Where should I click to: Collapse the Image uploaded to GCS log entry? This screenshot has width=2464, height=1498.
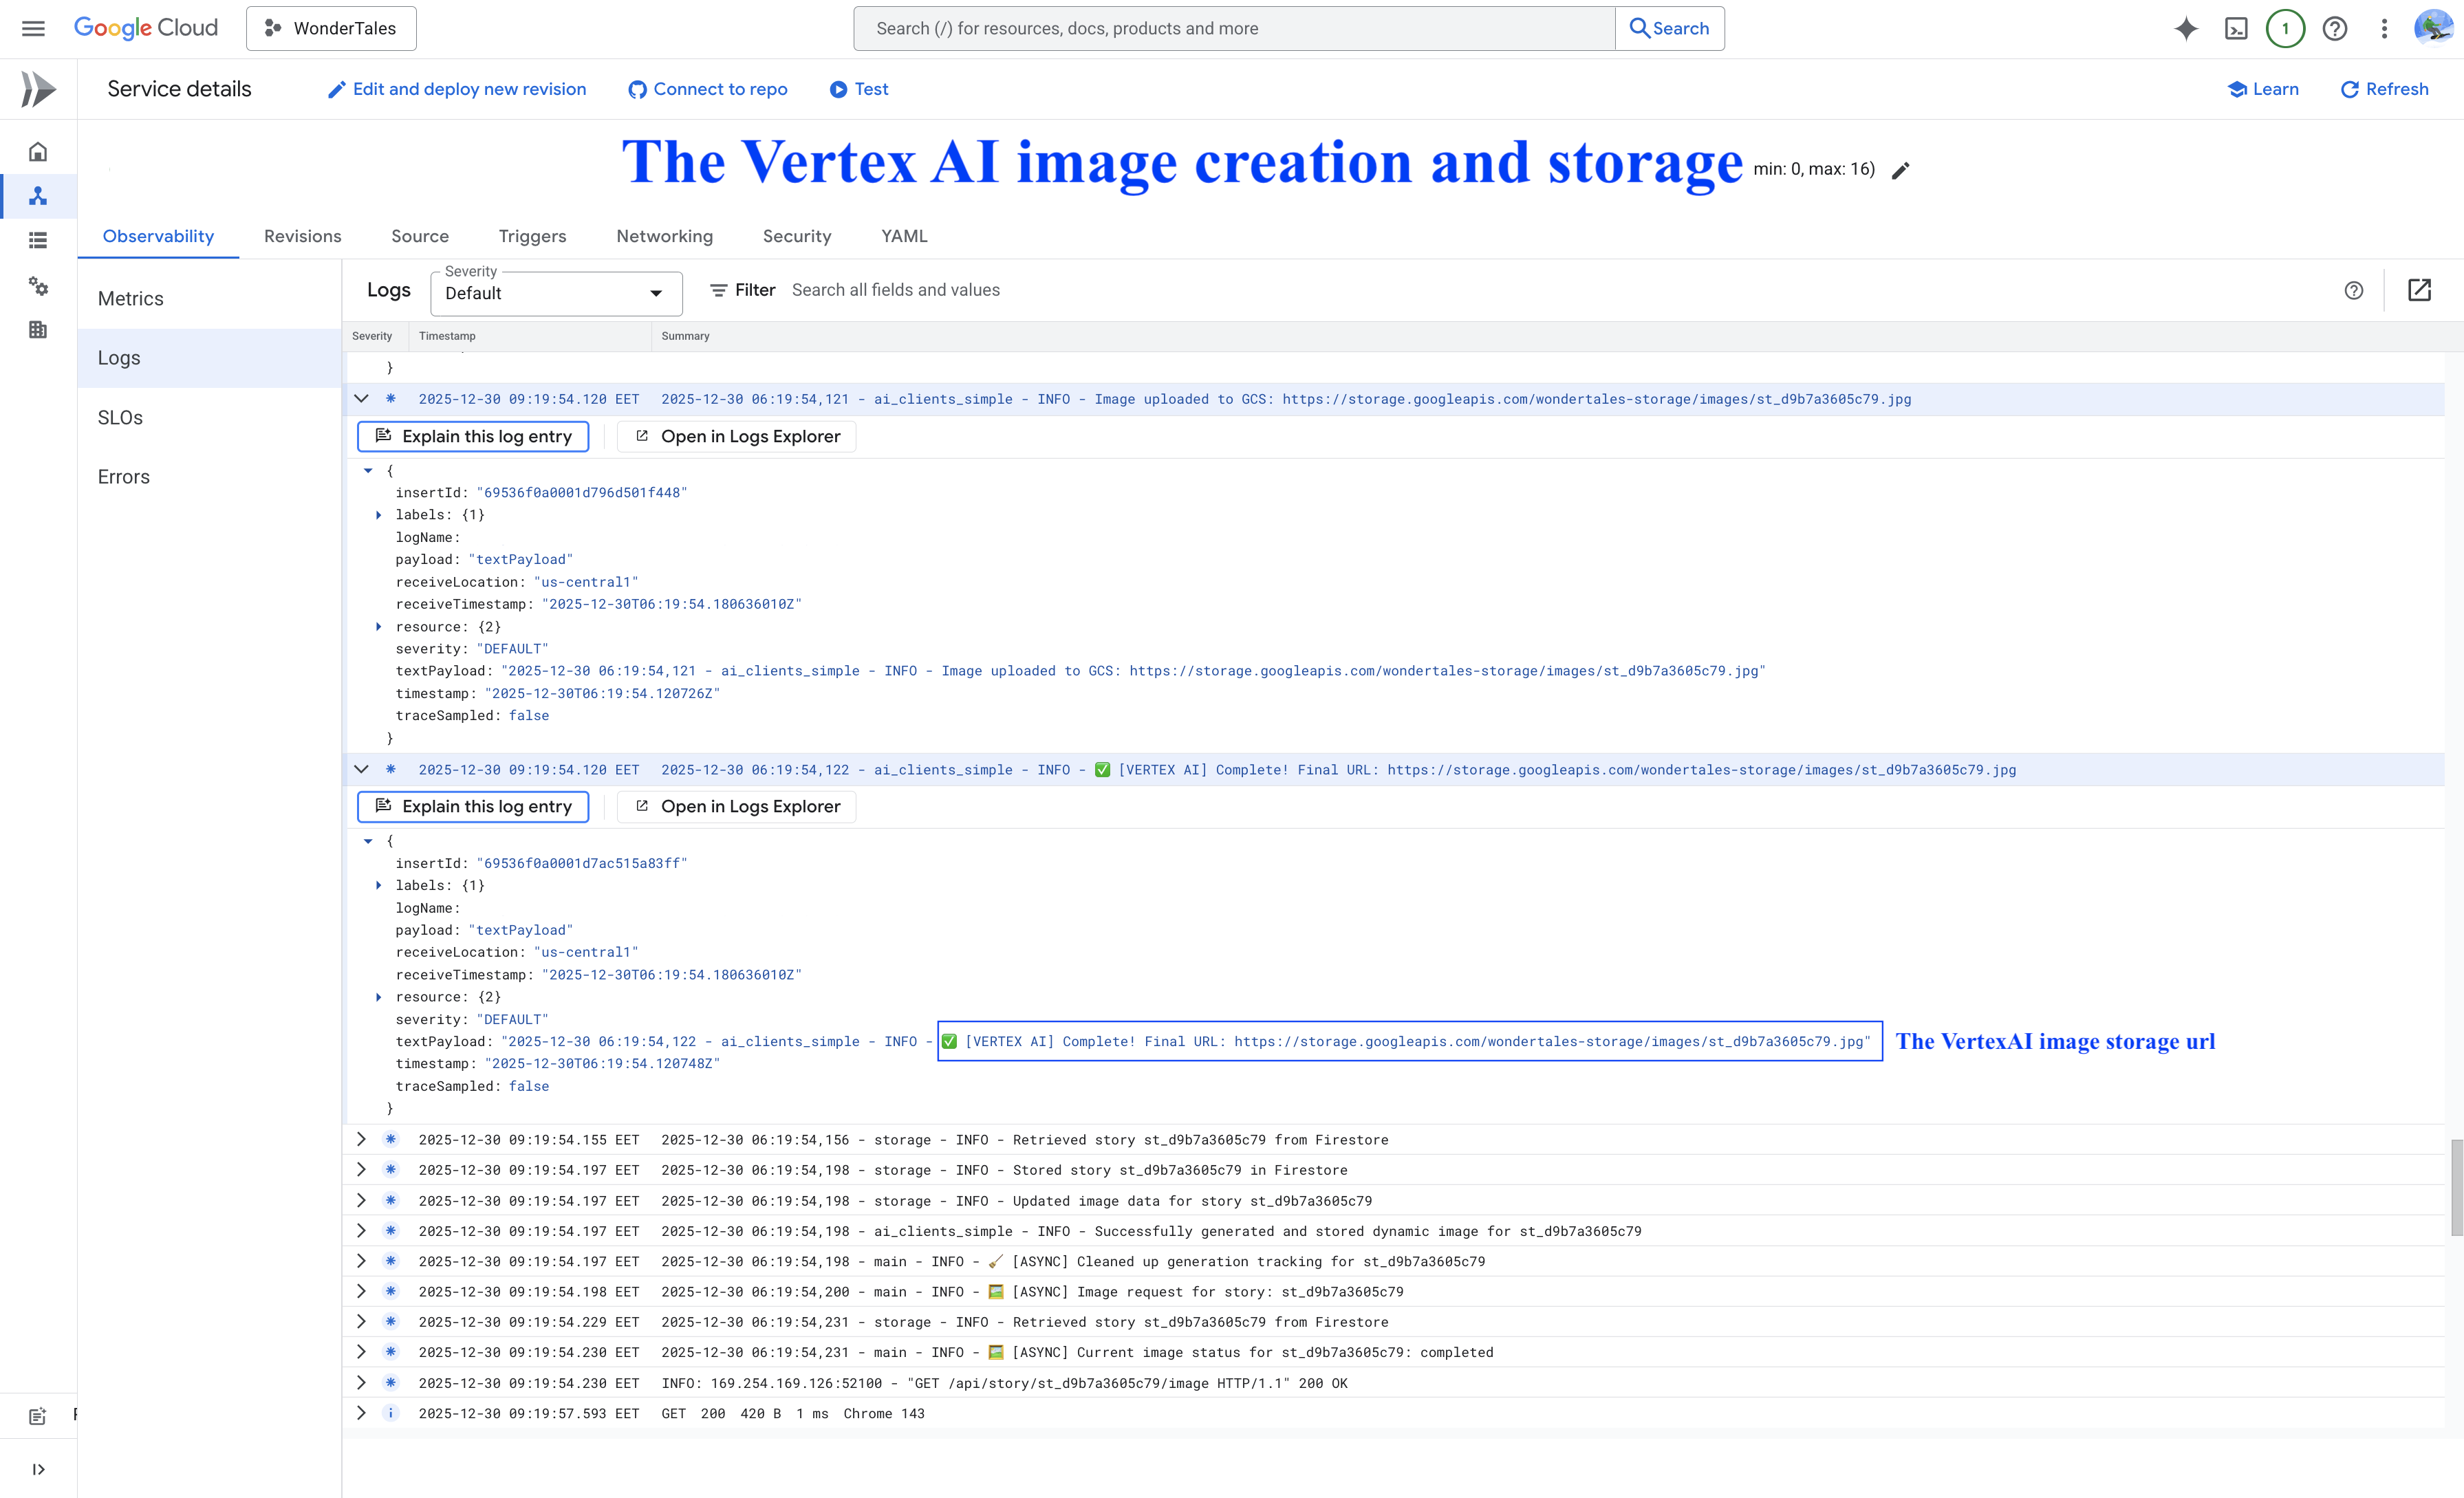(361, 399)
